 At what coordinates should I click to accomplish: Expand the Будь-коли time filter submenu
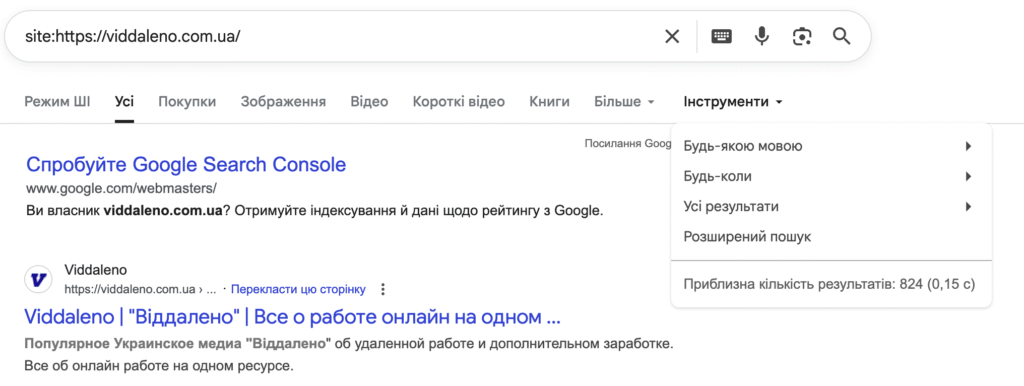point(831,176)
